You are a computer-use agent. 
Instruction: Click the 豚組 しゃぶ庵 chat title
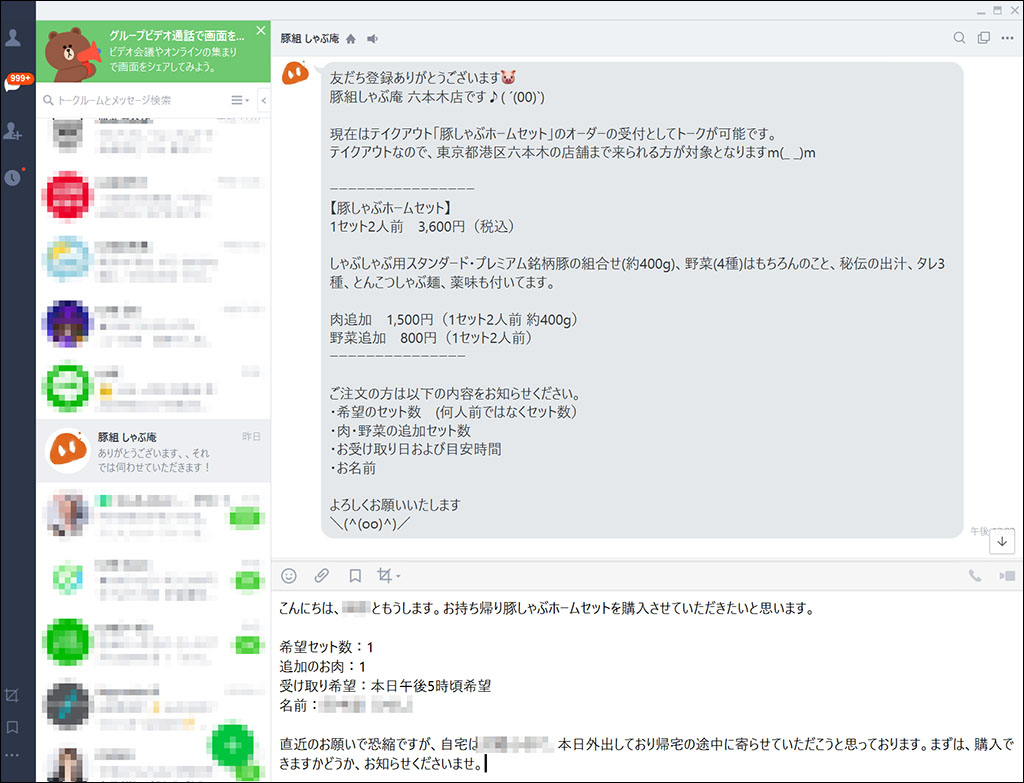pos(310,39)
